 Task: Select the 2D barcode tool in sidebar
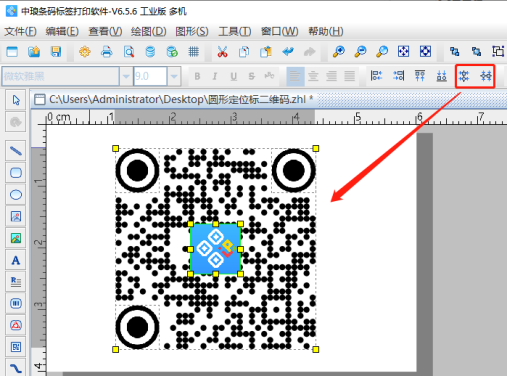16,347
